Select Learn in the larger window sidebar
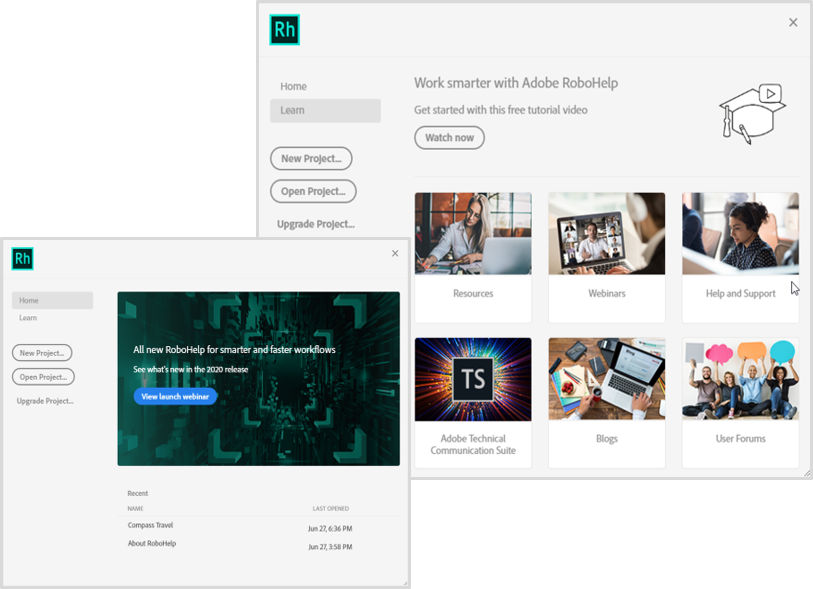This screenshot has width=813, height=589. (325, 110)
